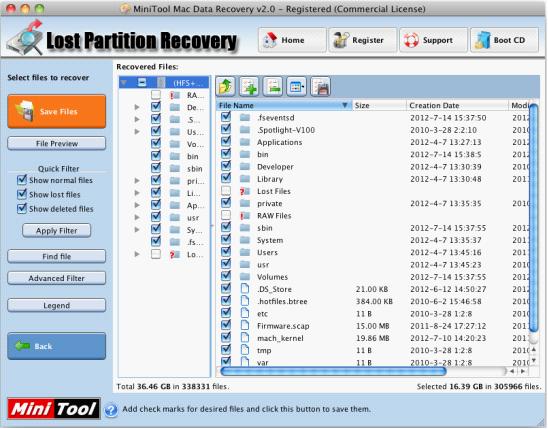Image resolution: width=548 pixels, height=429 pixels.
Task: Click the horizontal scrollbar thumb under file list
Action: (x=333, y=371)
